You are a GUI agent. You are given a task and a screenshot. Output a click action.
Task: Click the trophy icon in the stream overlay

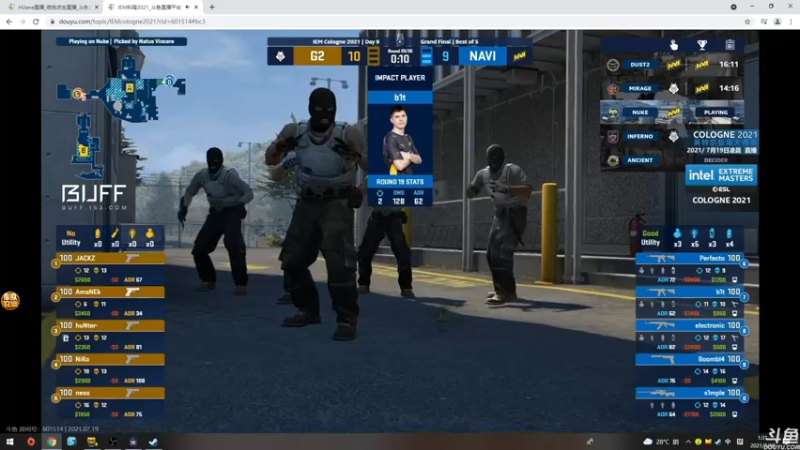702,45
